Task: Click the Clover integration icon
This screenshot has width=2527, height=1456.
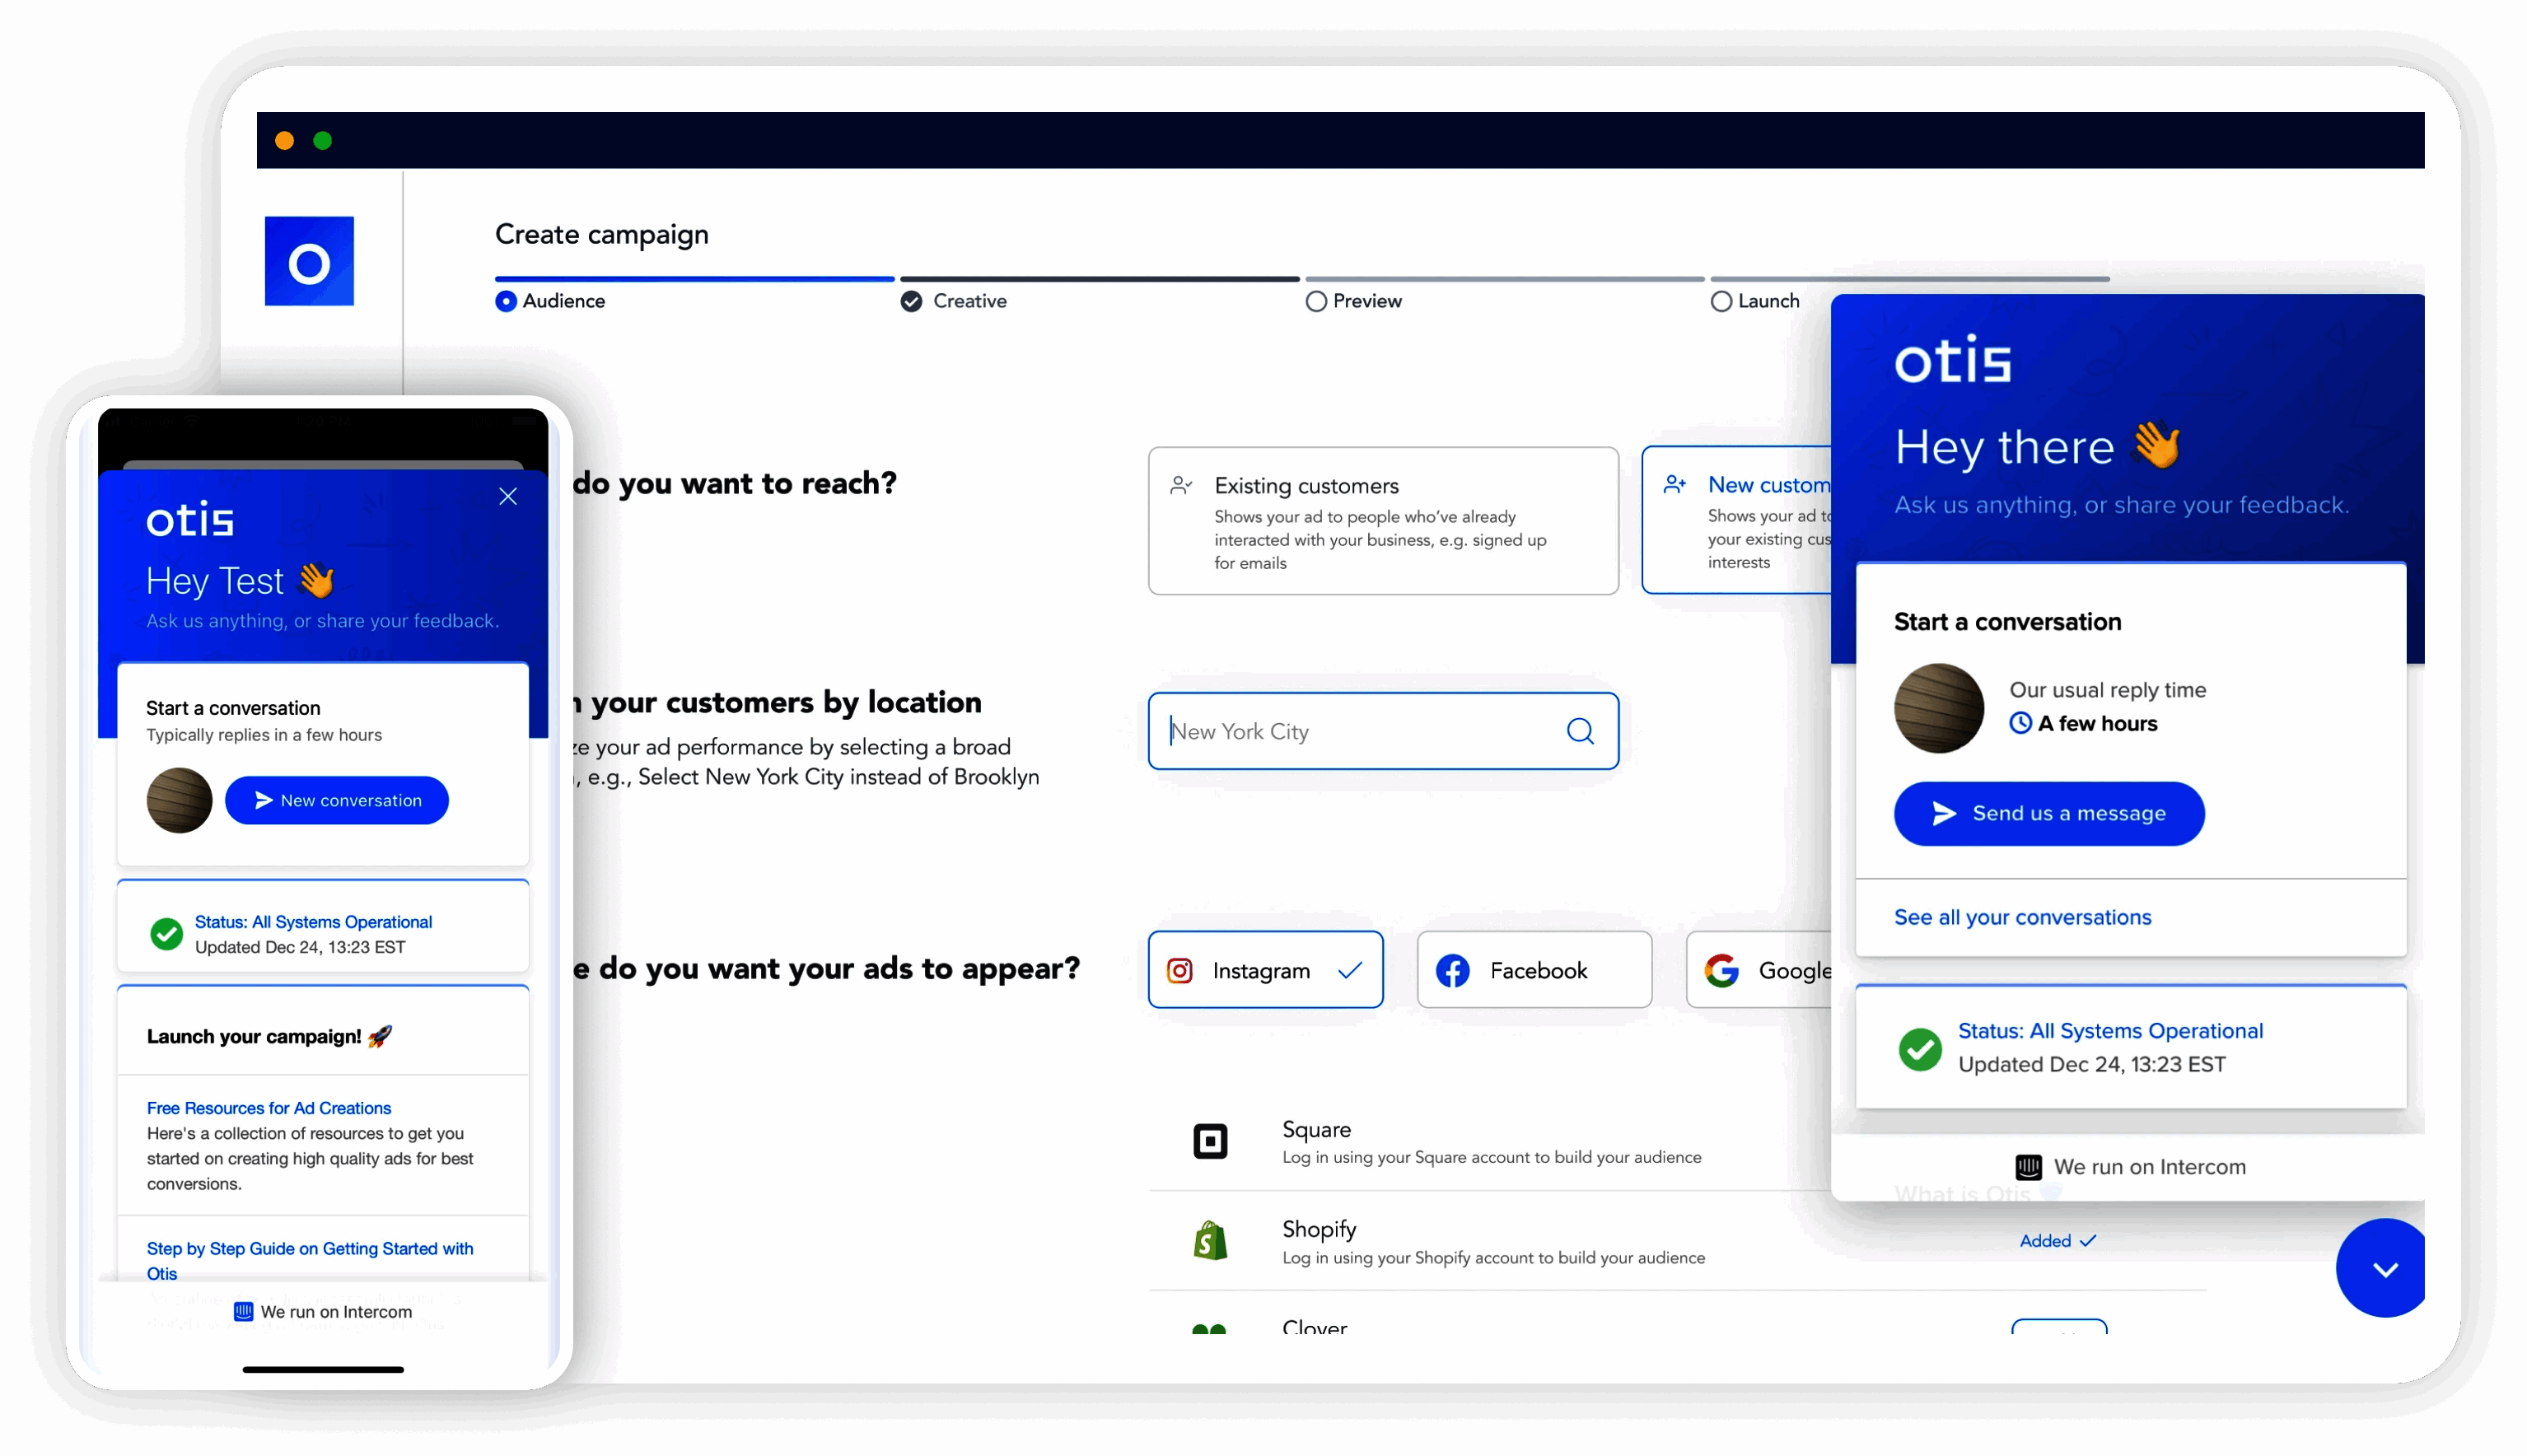Action: coord(1209,1331)
